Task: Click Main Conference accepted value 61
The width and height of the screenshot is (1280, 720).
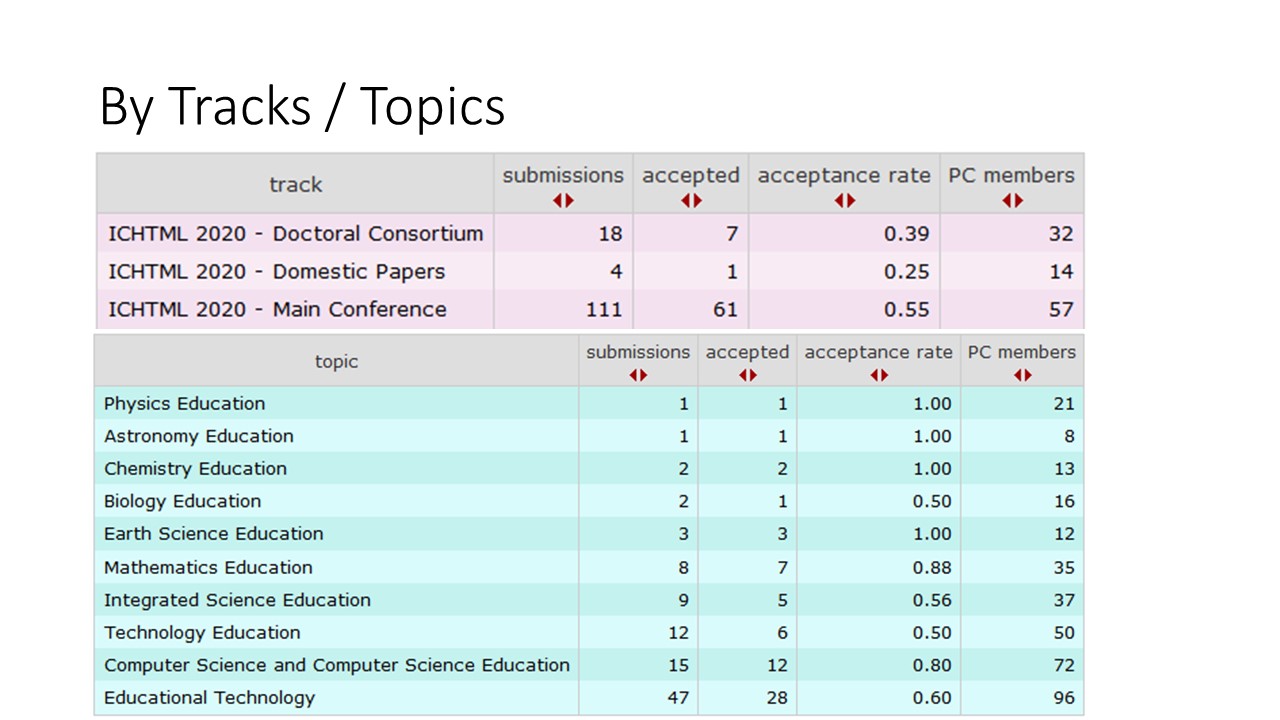Action: click(725, 309)
